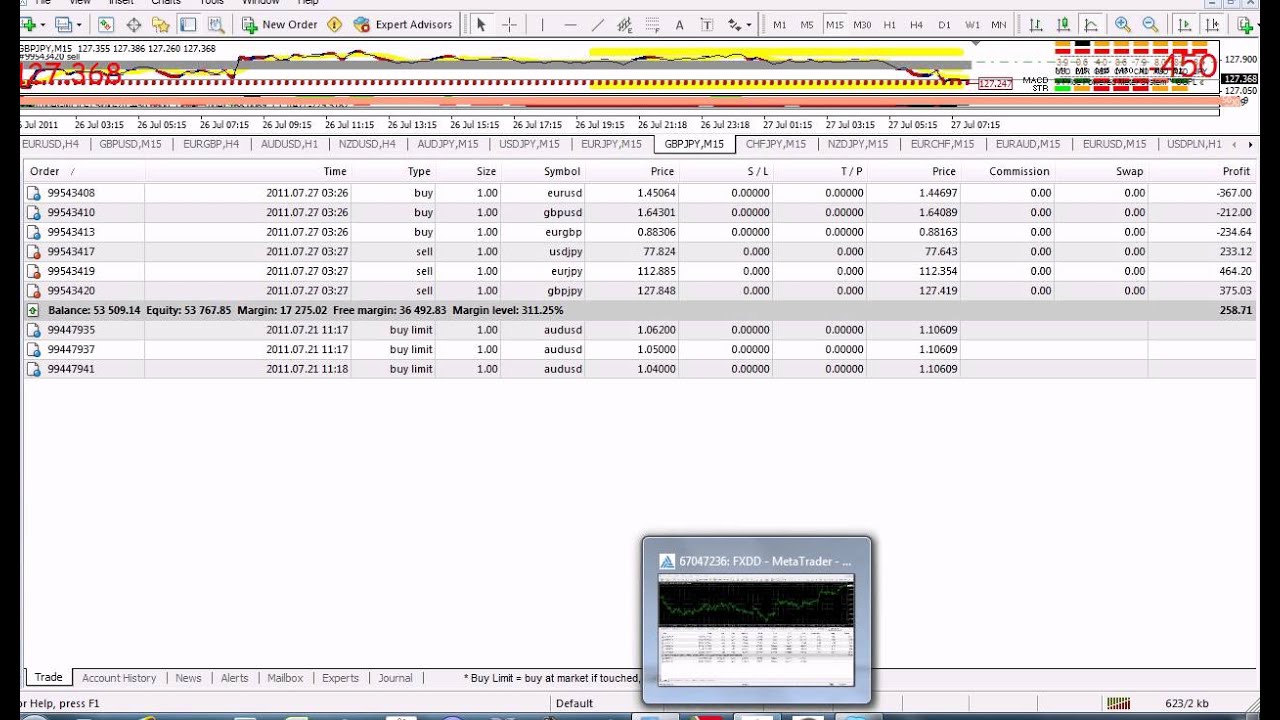Activate the H4 timeframe button
This screenshot has width=1280, height=720.
(x=916, y=24)
